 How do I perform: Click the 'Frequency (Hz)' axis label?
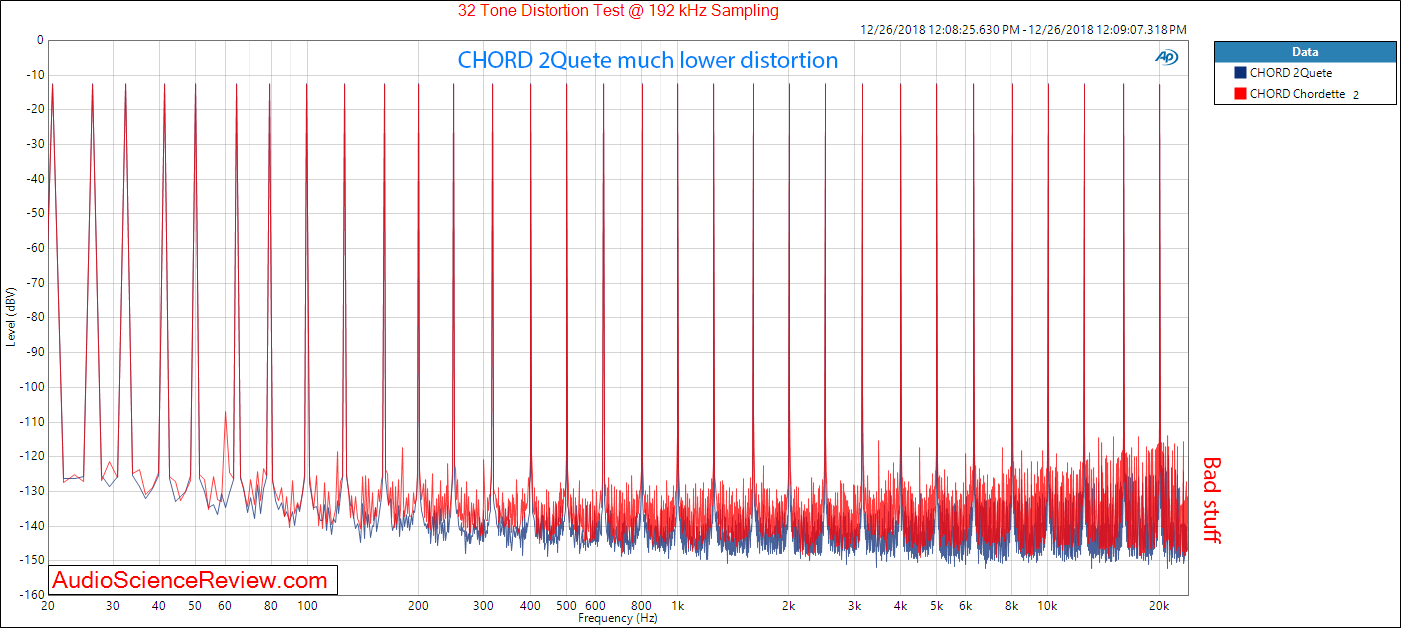click(618, 618)
